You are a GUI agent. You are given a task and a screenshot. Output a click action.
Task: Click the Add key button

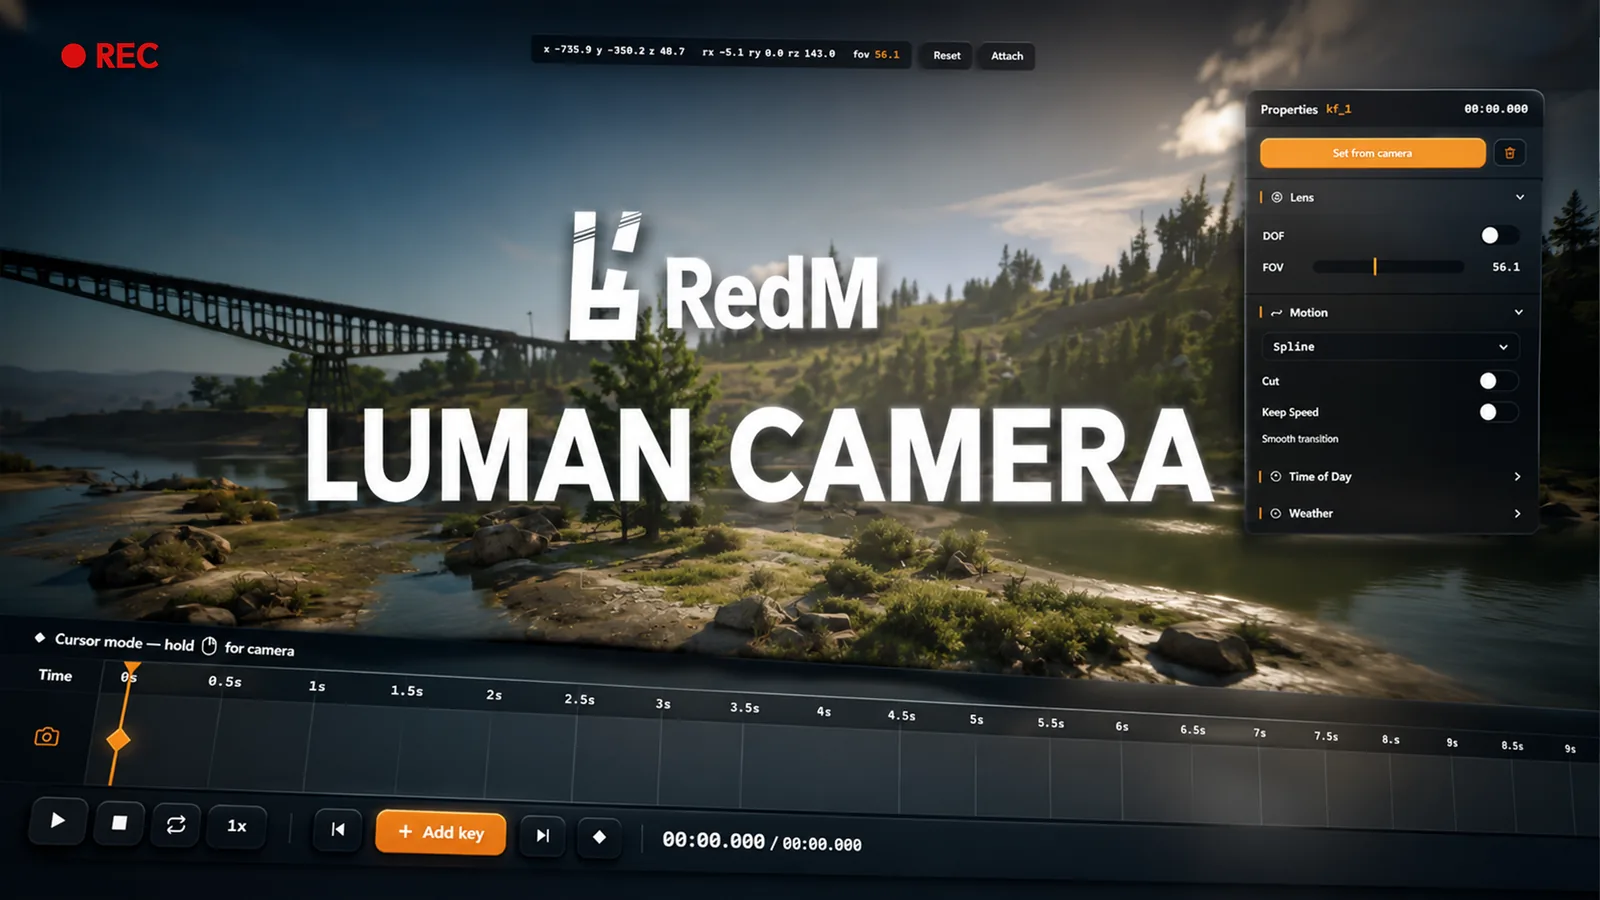[x=441, y=832]
